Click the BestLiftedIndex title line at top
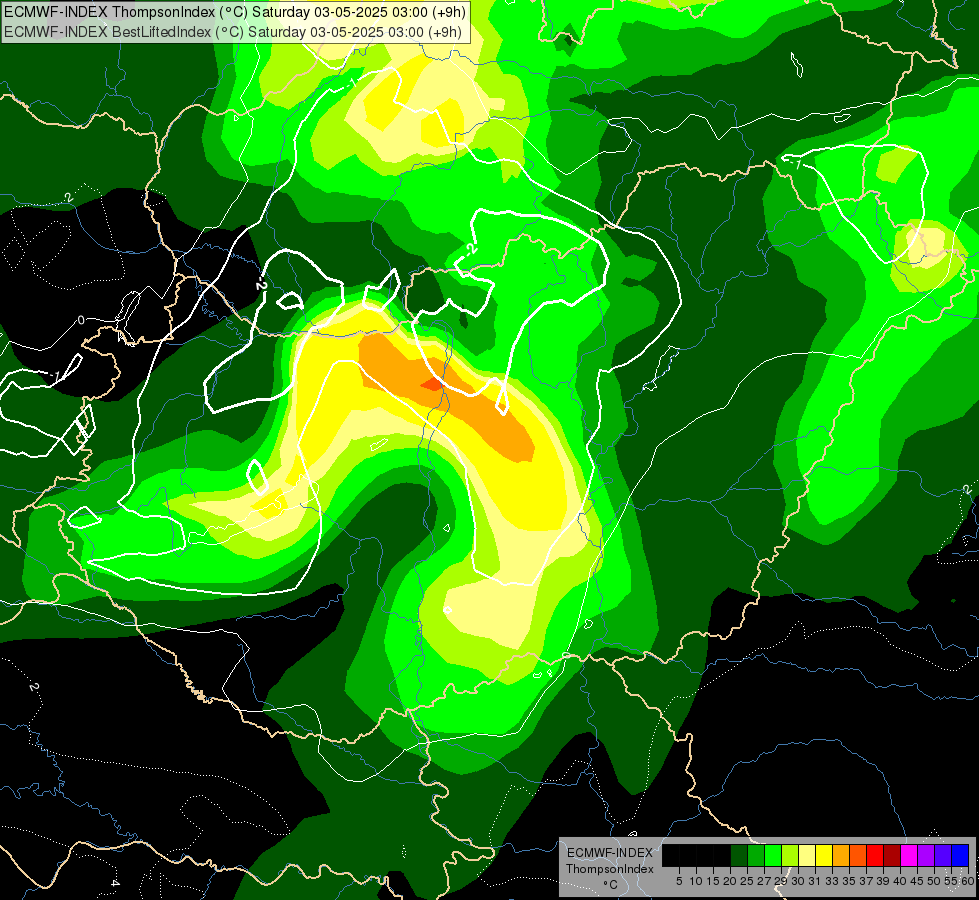Image resolution: width=979 pixels, height=900 pixels. pos(233,32)
